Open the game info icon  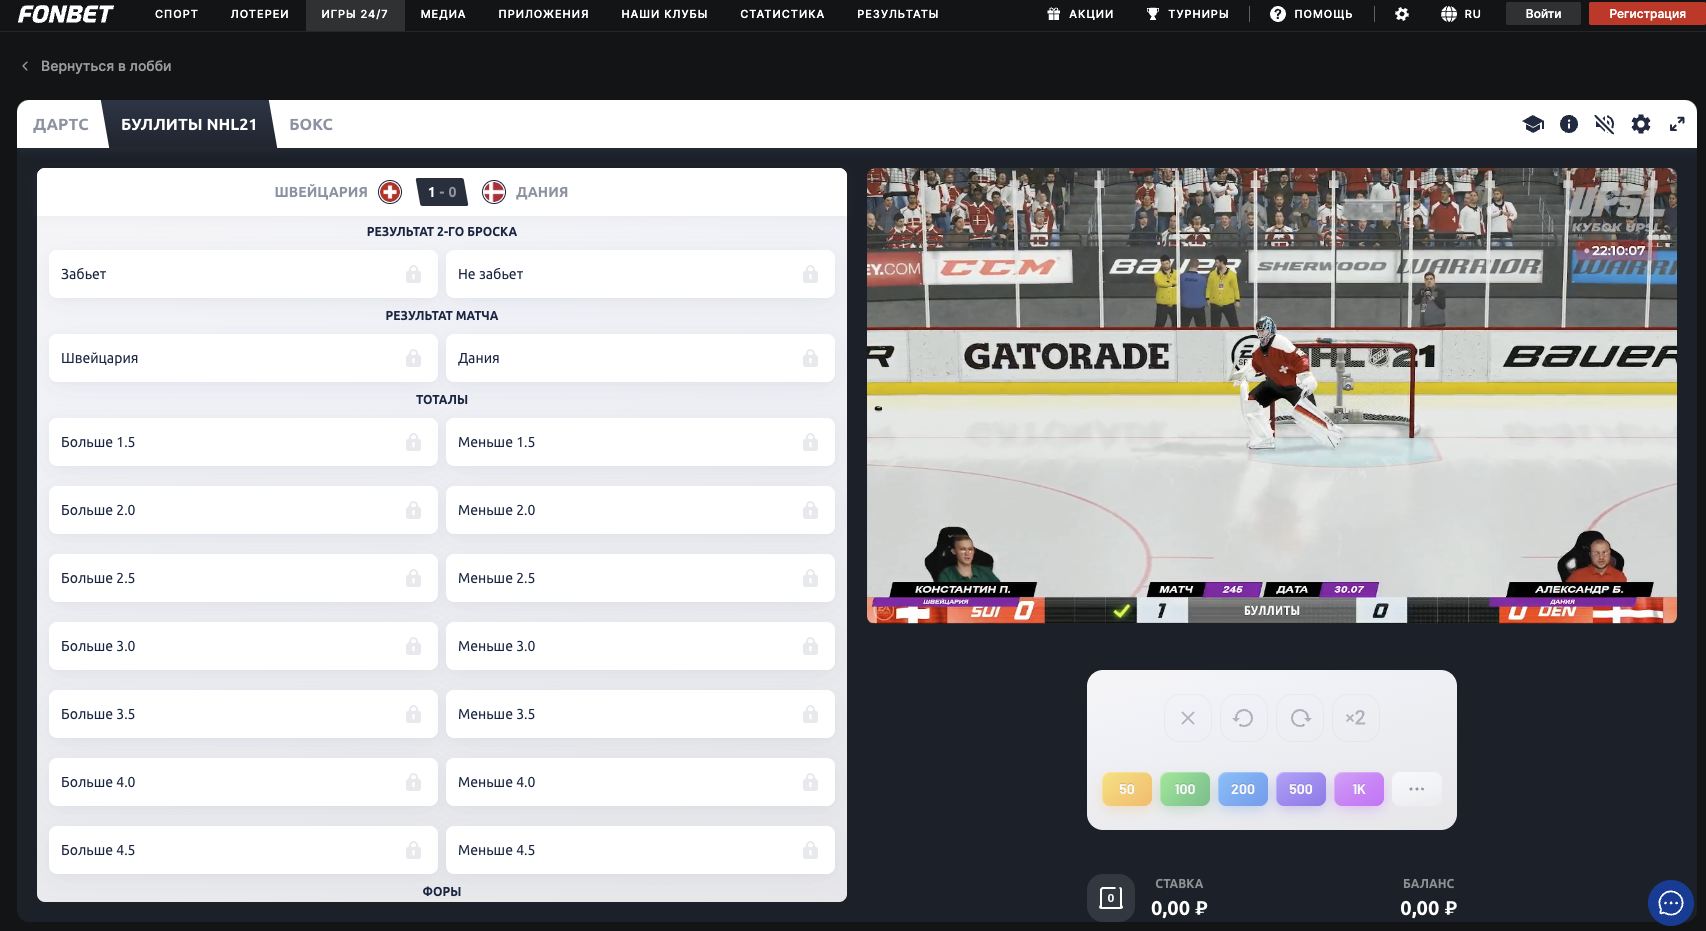pos(1569,124)
